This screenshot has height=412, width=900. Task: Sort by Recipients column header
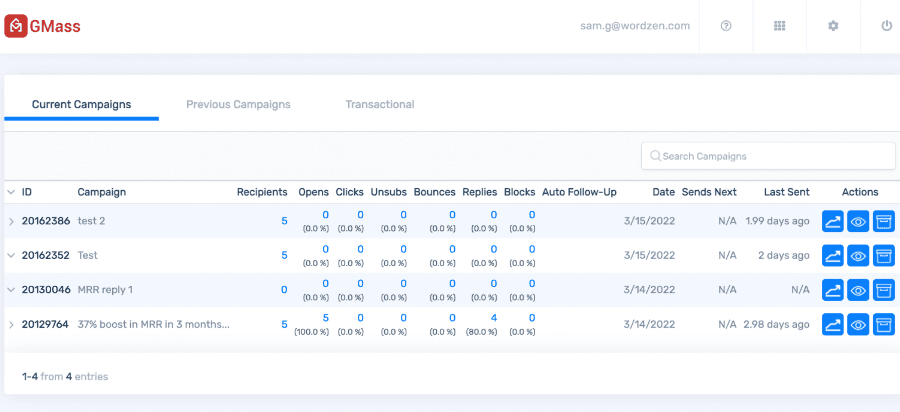(x=262, y=192)
